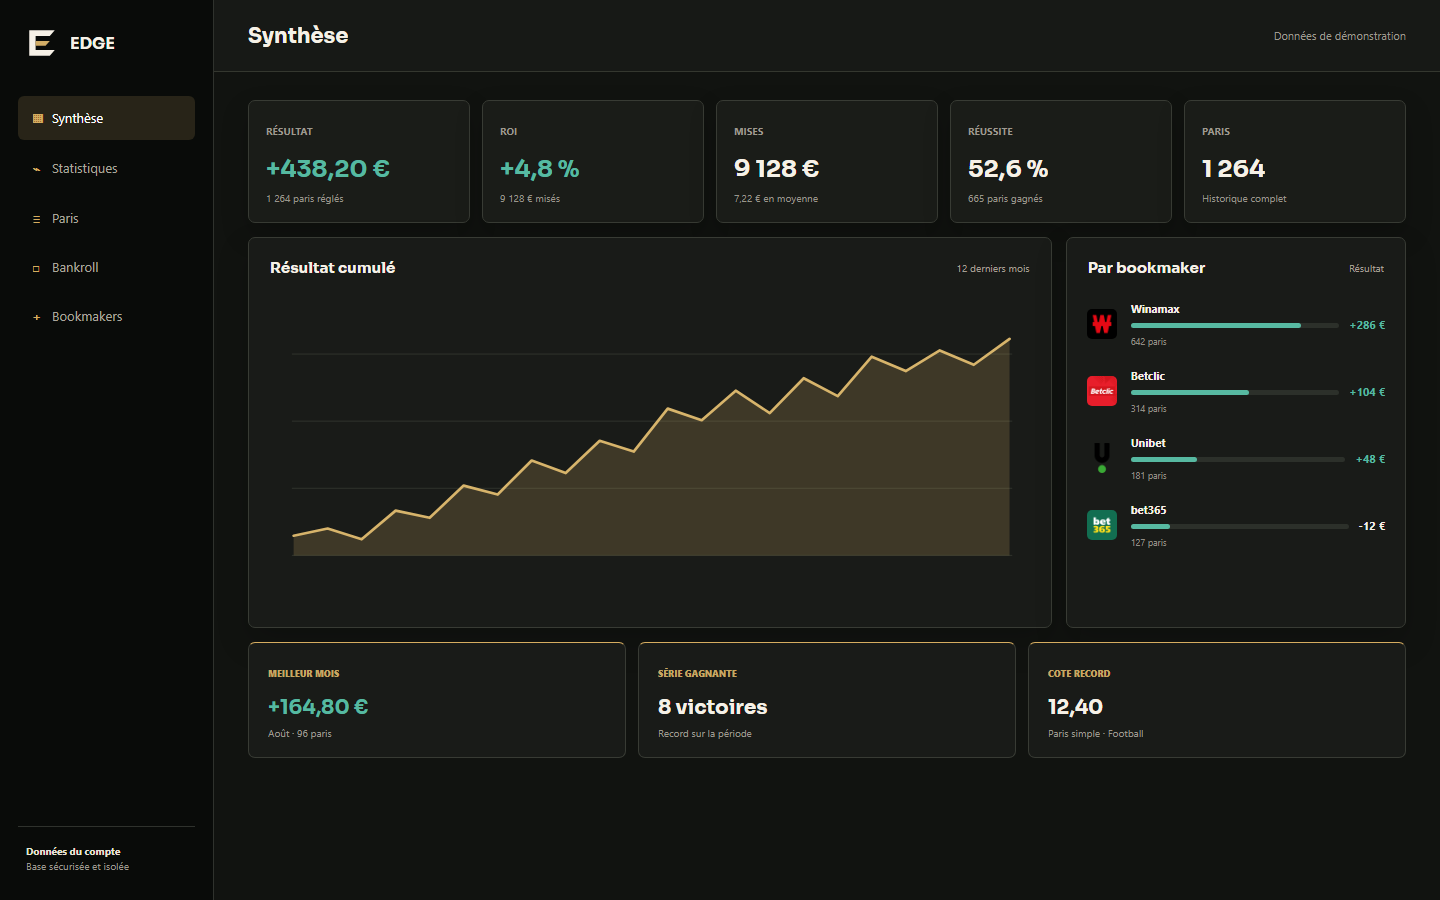Click the '642 paris' text under Winamax

pos(1149,342)
